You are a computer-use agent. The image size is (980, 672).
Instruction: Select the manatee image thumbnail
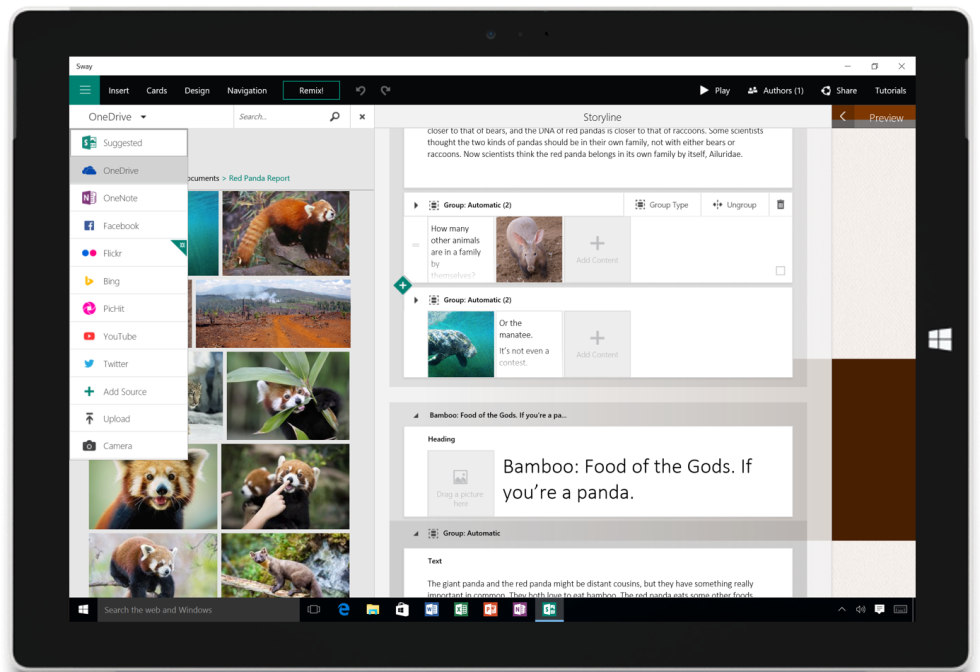coord(461,344)
